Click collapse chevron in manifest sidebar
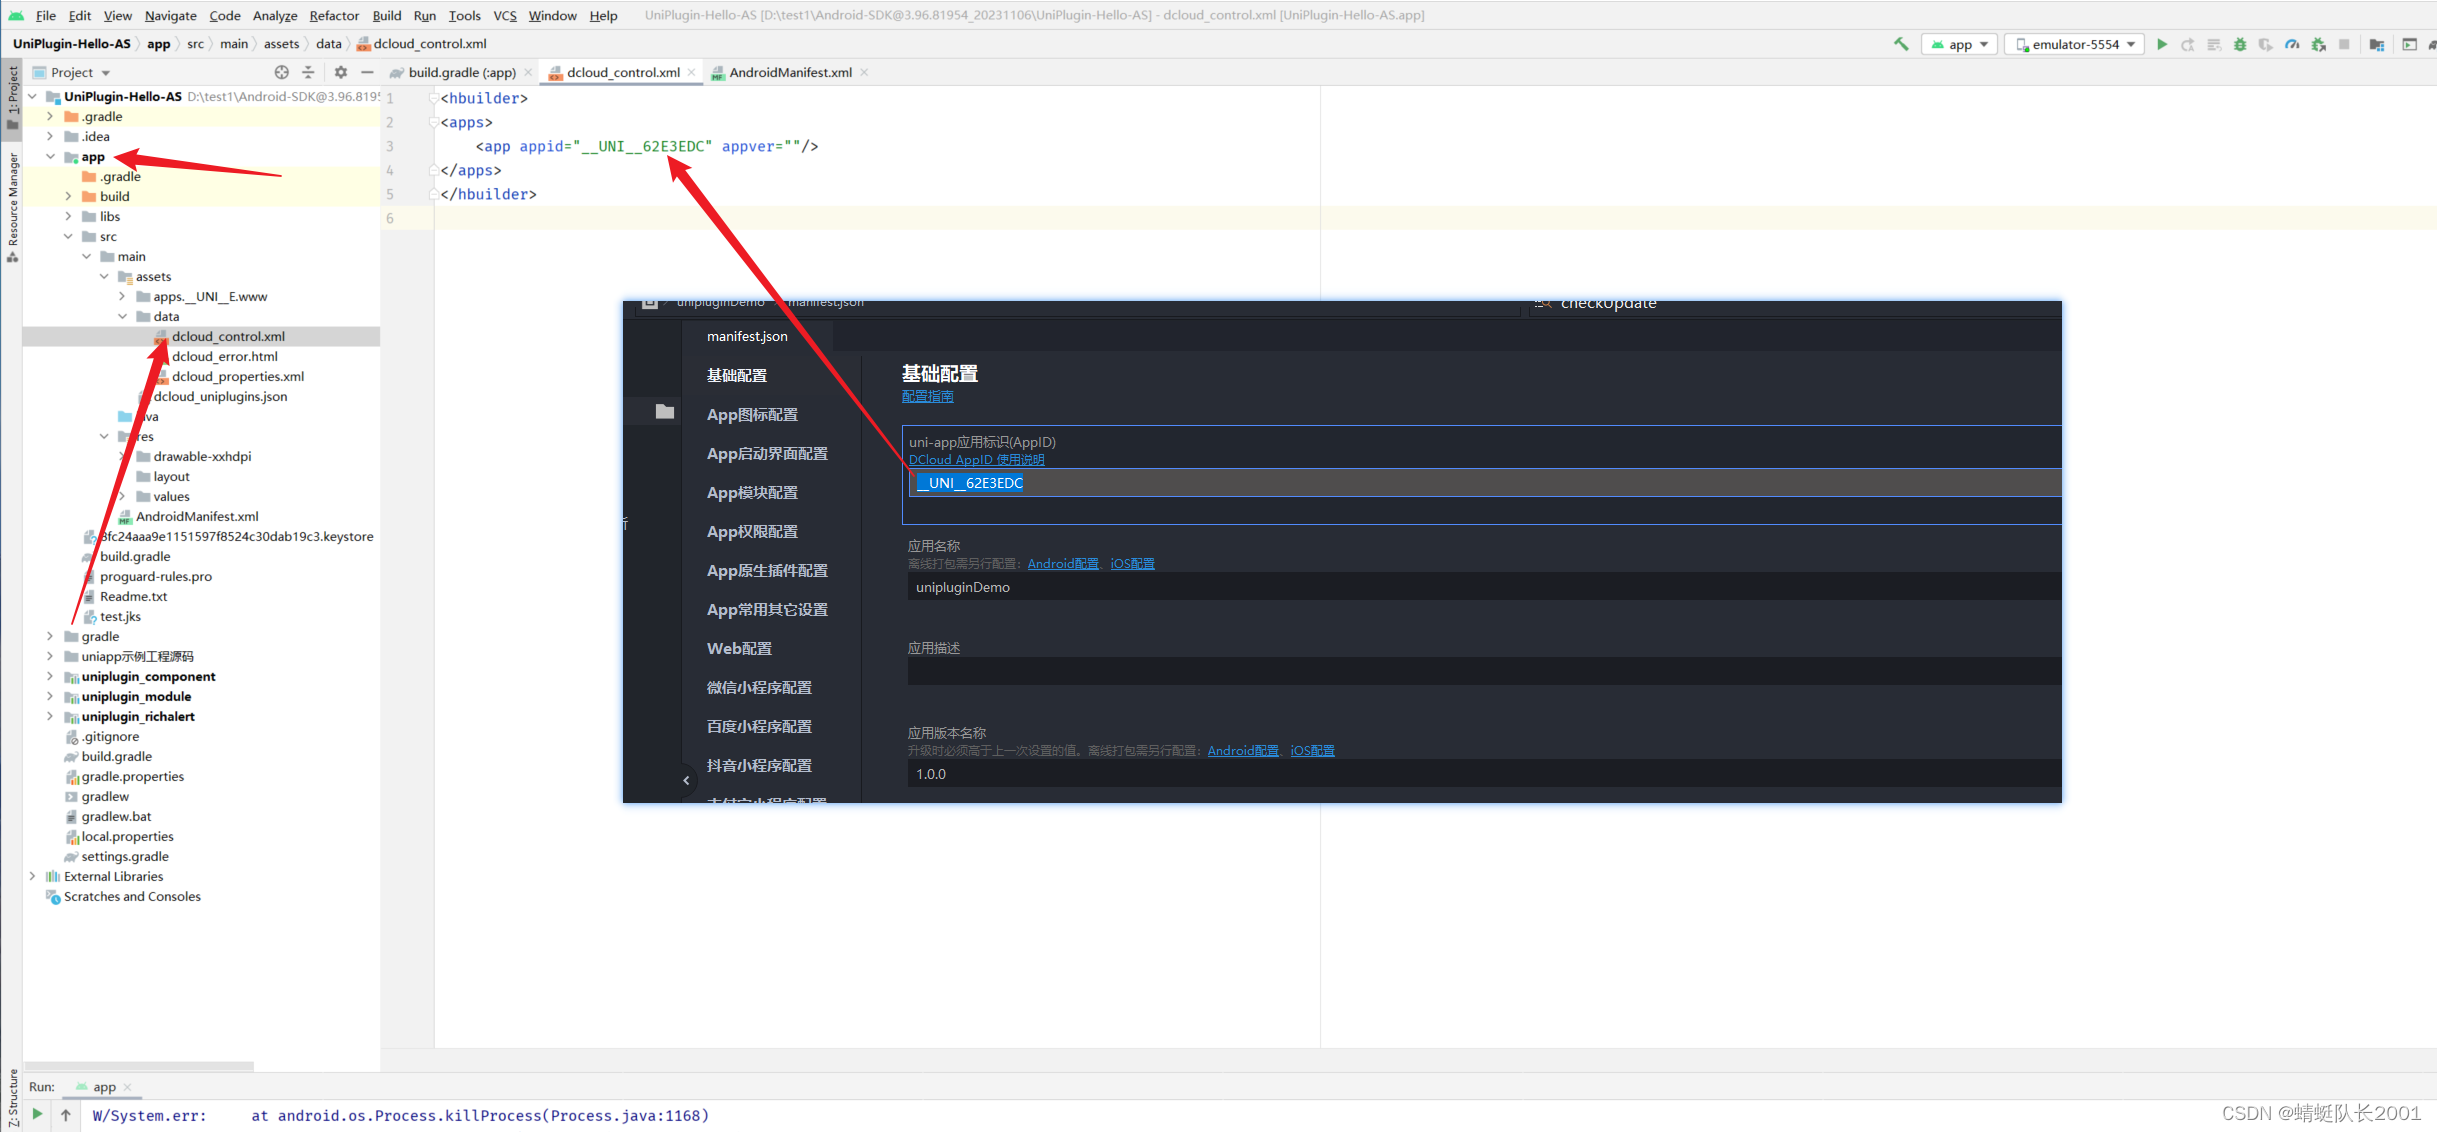 pos(686,780)
